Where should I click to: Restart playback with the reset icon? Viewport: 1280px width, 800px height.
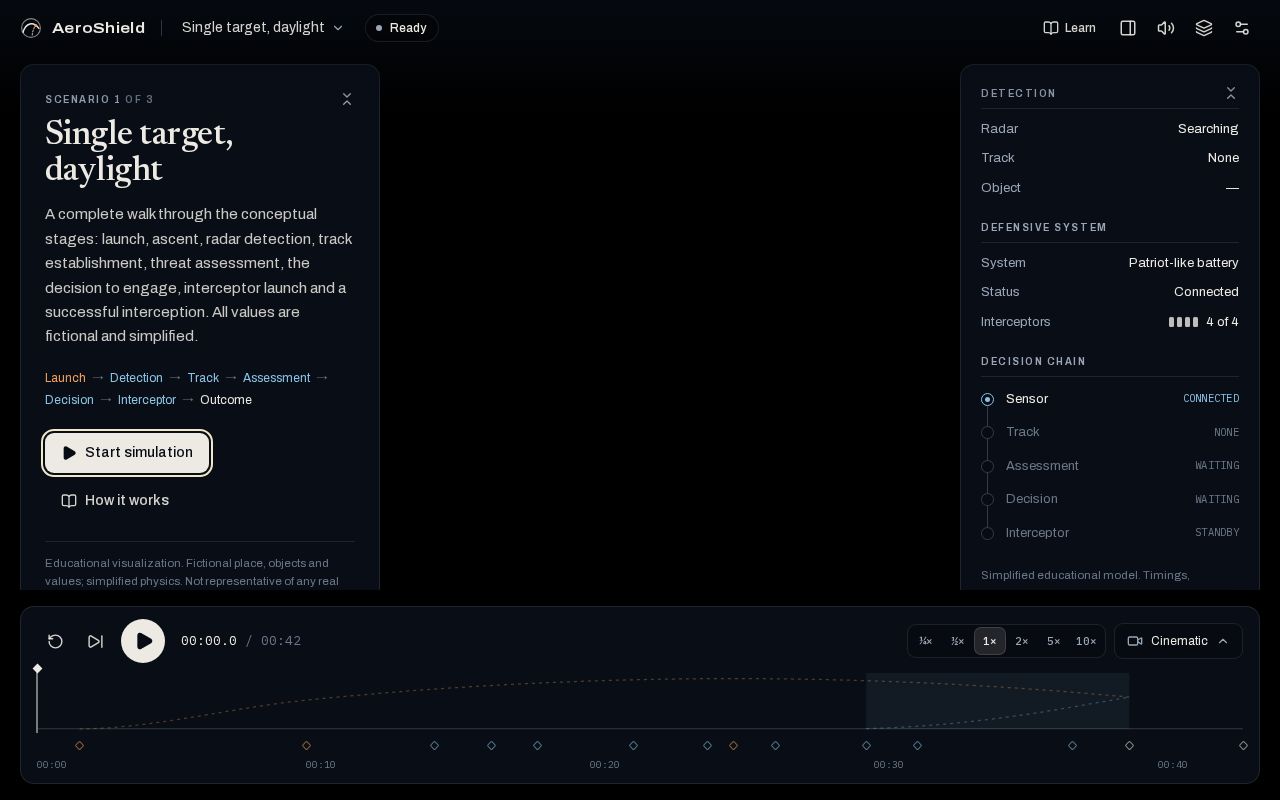(x=56, y=641)
